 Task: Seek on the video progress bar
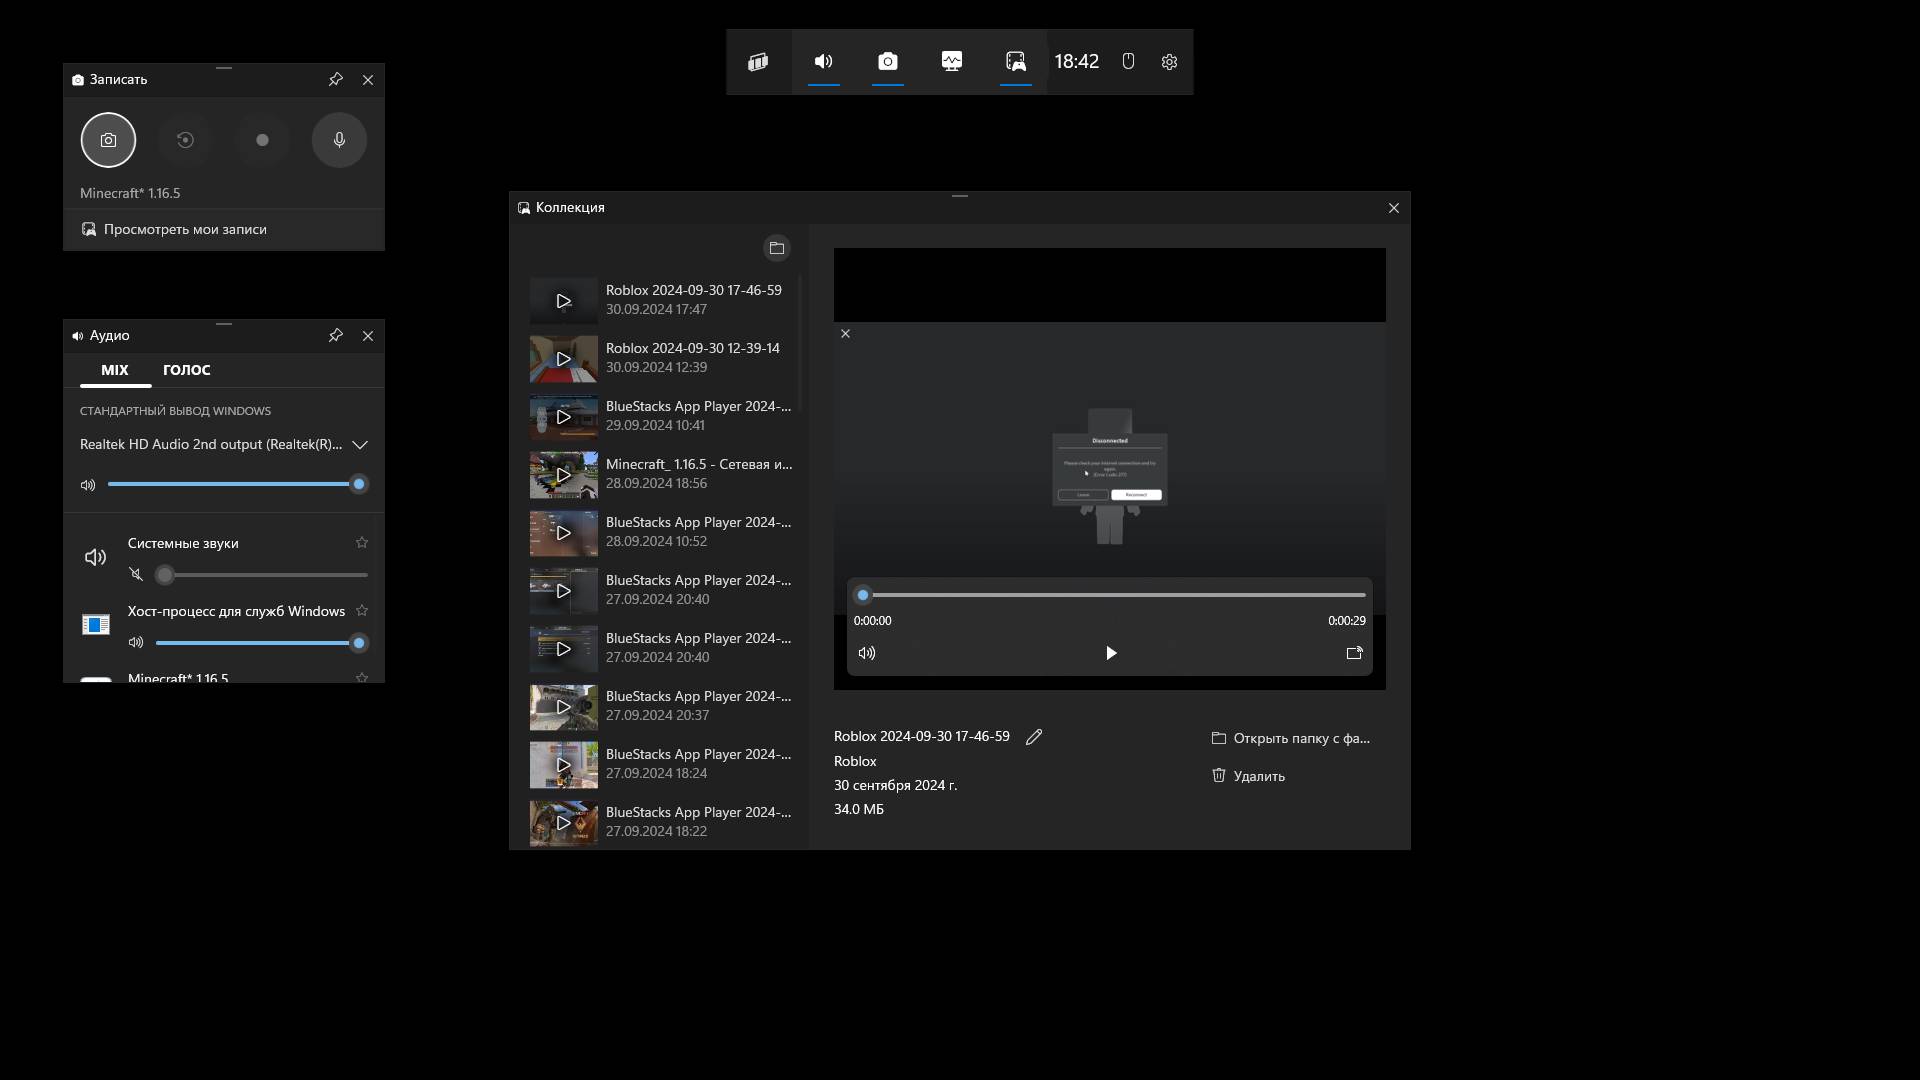[1110, 595]
